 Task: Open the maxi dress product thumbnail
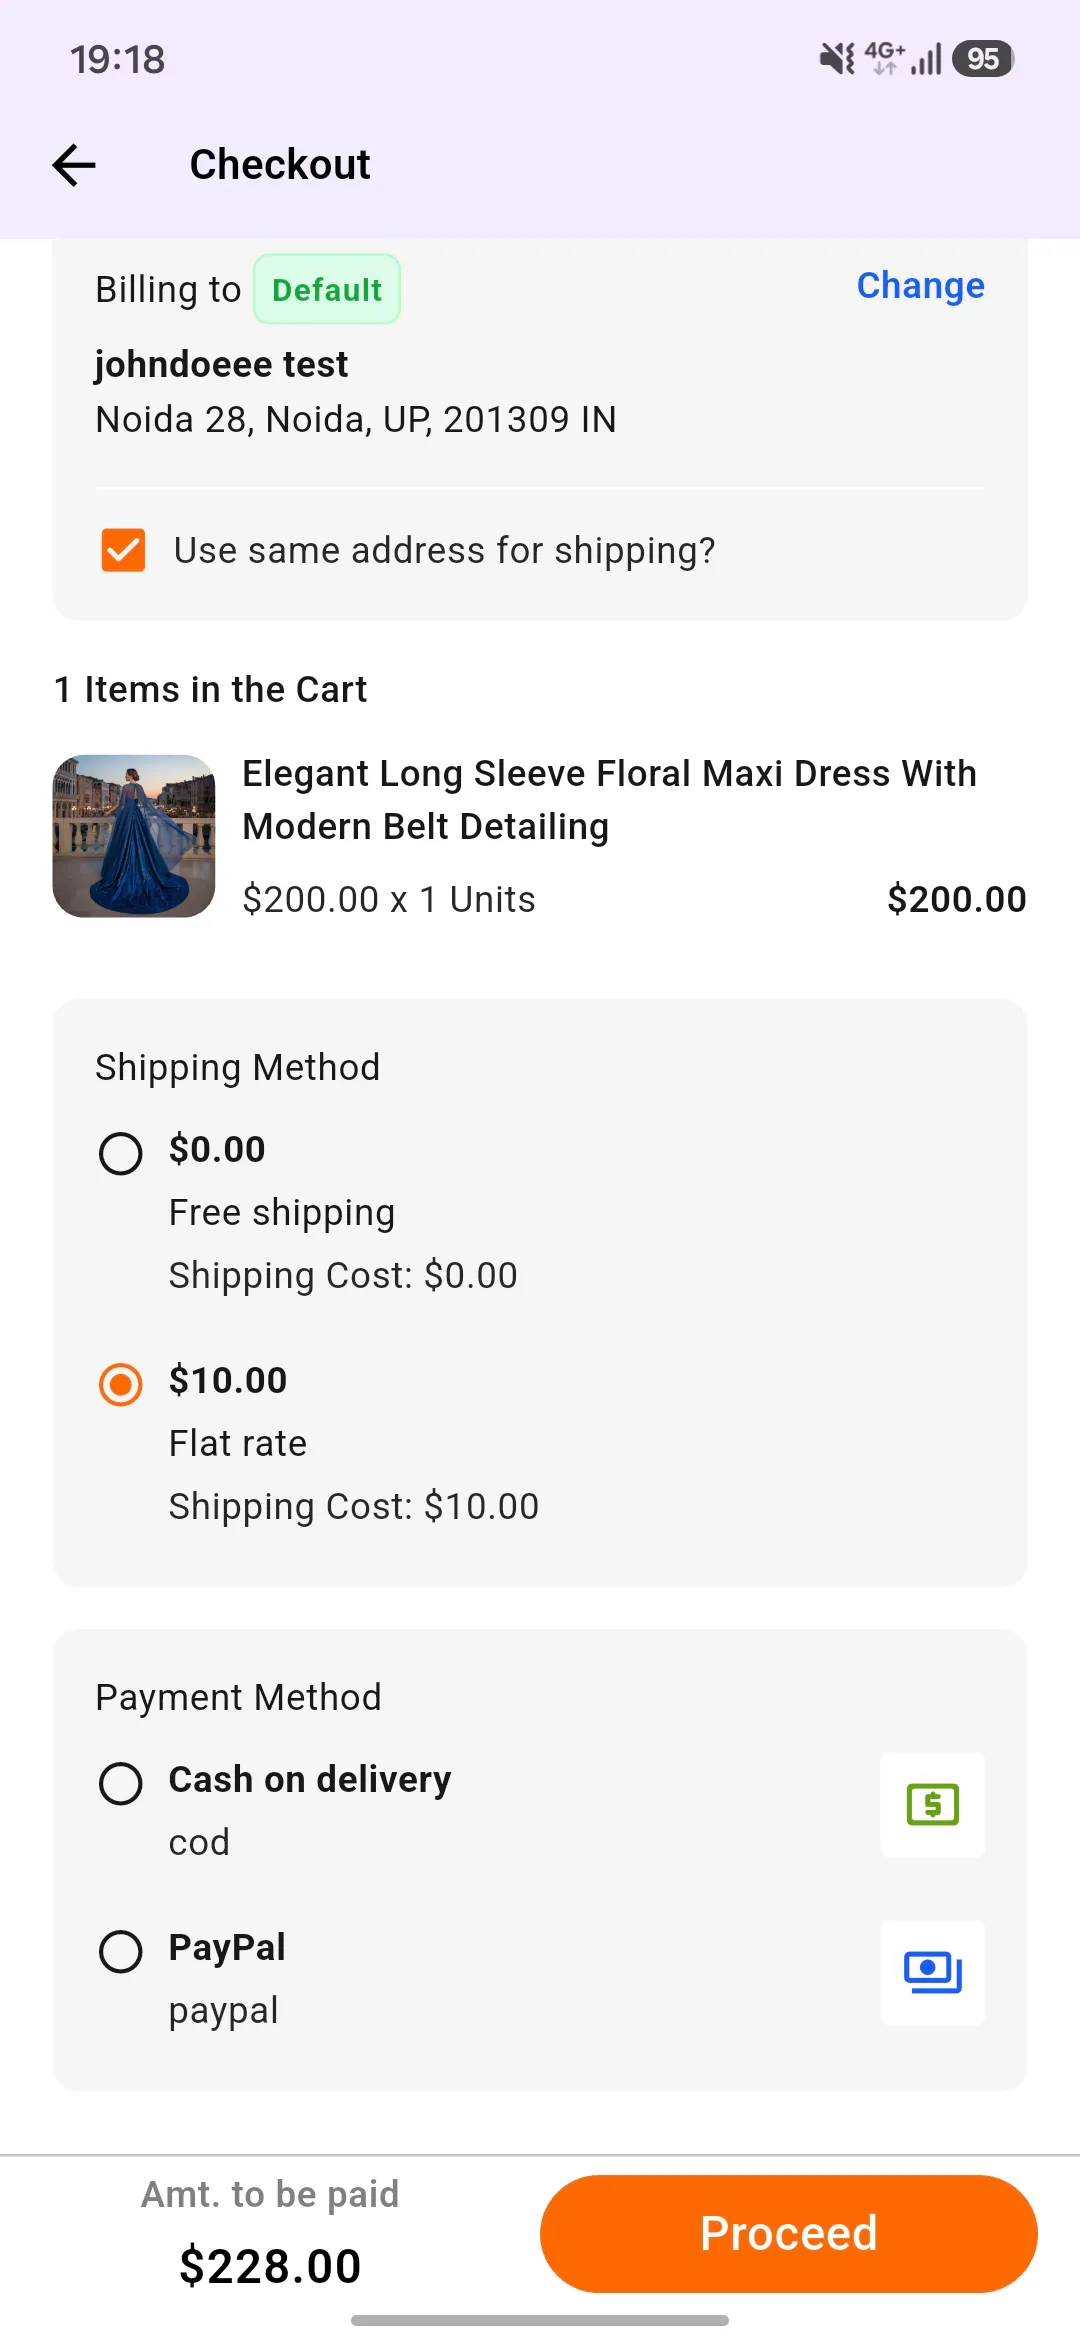pyautogui.click(x=134, y=836)
